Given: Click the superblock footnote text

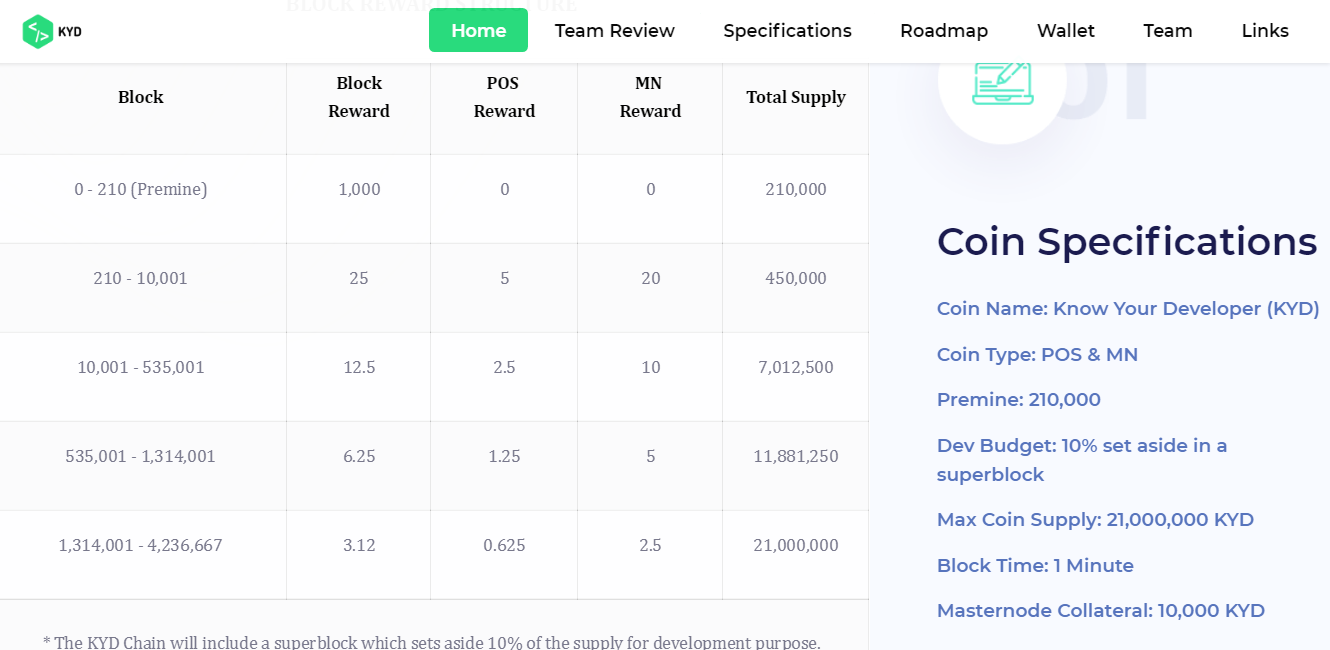Looking at the screenshot, I should pyautogui.click(x=432, y=641).
